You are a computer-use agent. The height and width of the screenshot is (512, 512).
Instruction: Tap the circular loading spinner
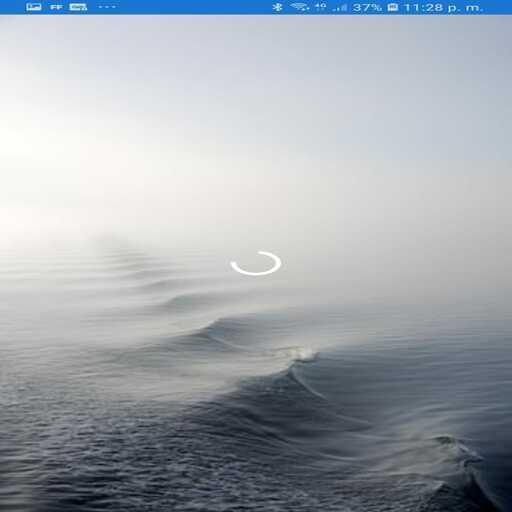point(256,263)
